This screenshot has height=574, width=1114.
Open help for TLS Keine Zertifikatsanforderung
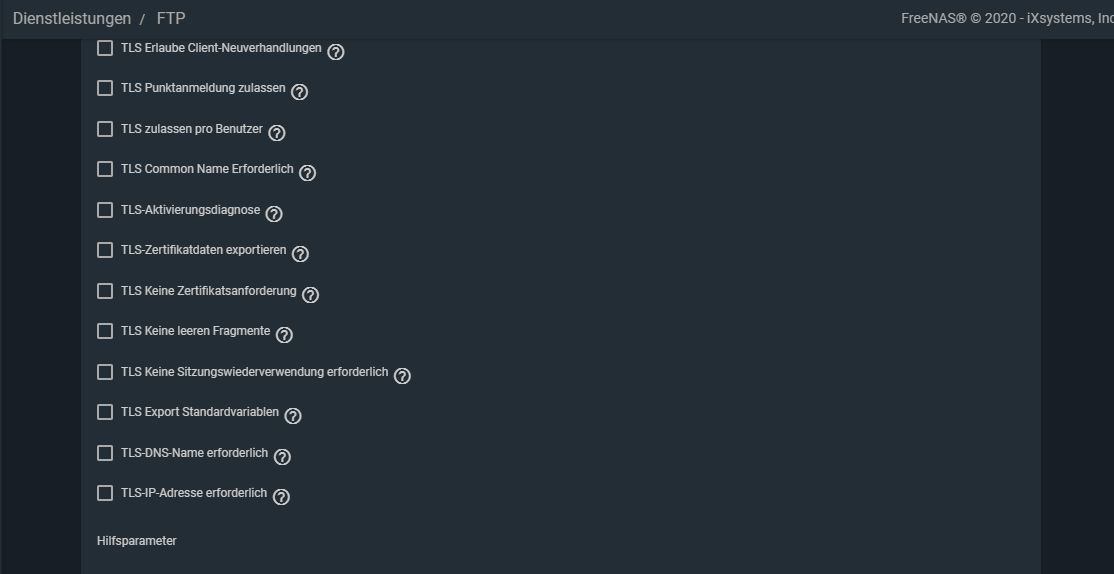[x=310, y=295]
